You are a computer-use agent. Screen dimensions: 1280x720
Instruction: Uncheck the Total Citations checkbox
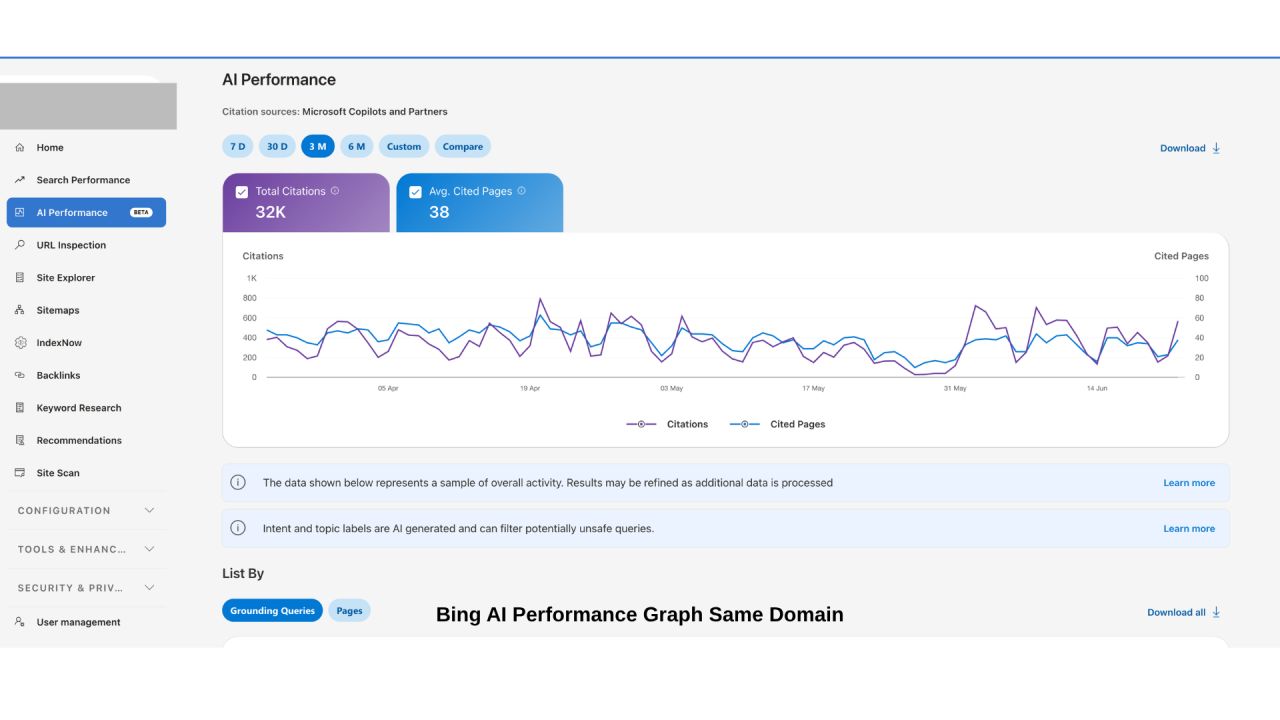241,192
